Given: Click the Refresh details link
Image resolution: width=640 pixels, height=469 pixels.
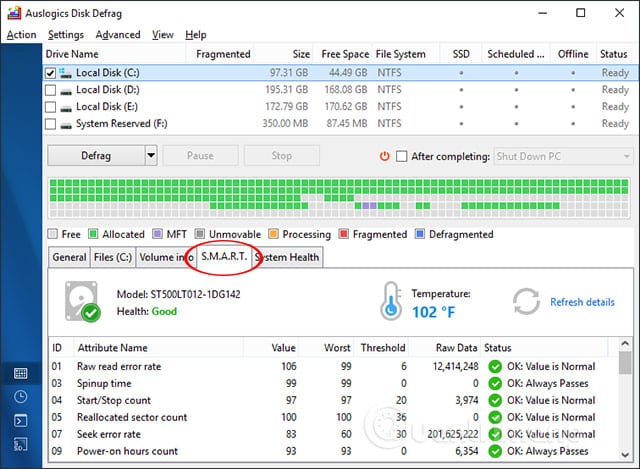Looking at the screenshot, I should click(582, 302).
